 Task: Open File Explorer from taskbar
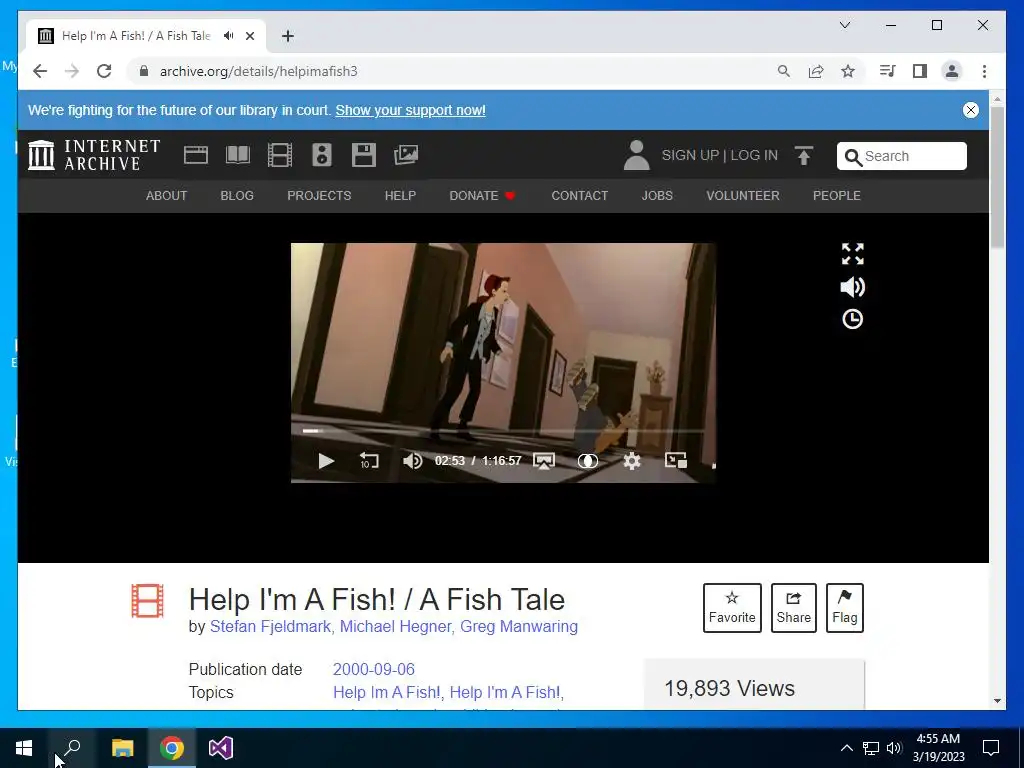click(x=122, y=748)
